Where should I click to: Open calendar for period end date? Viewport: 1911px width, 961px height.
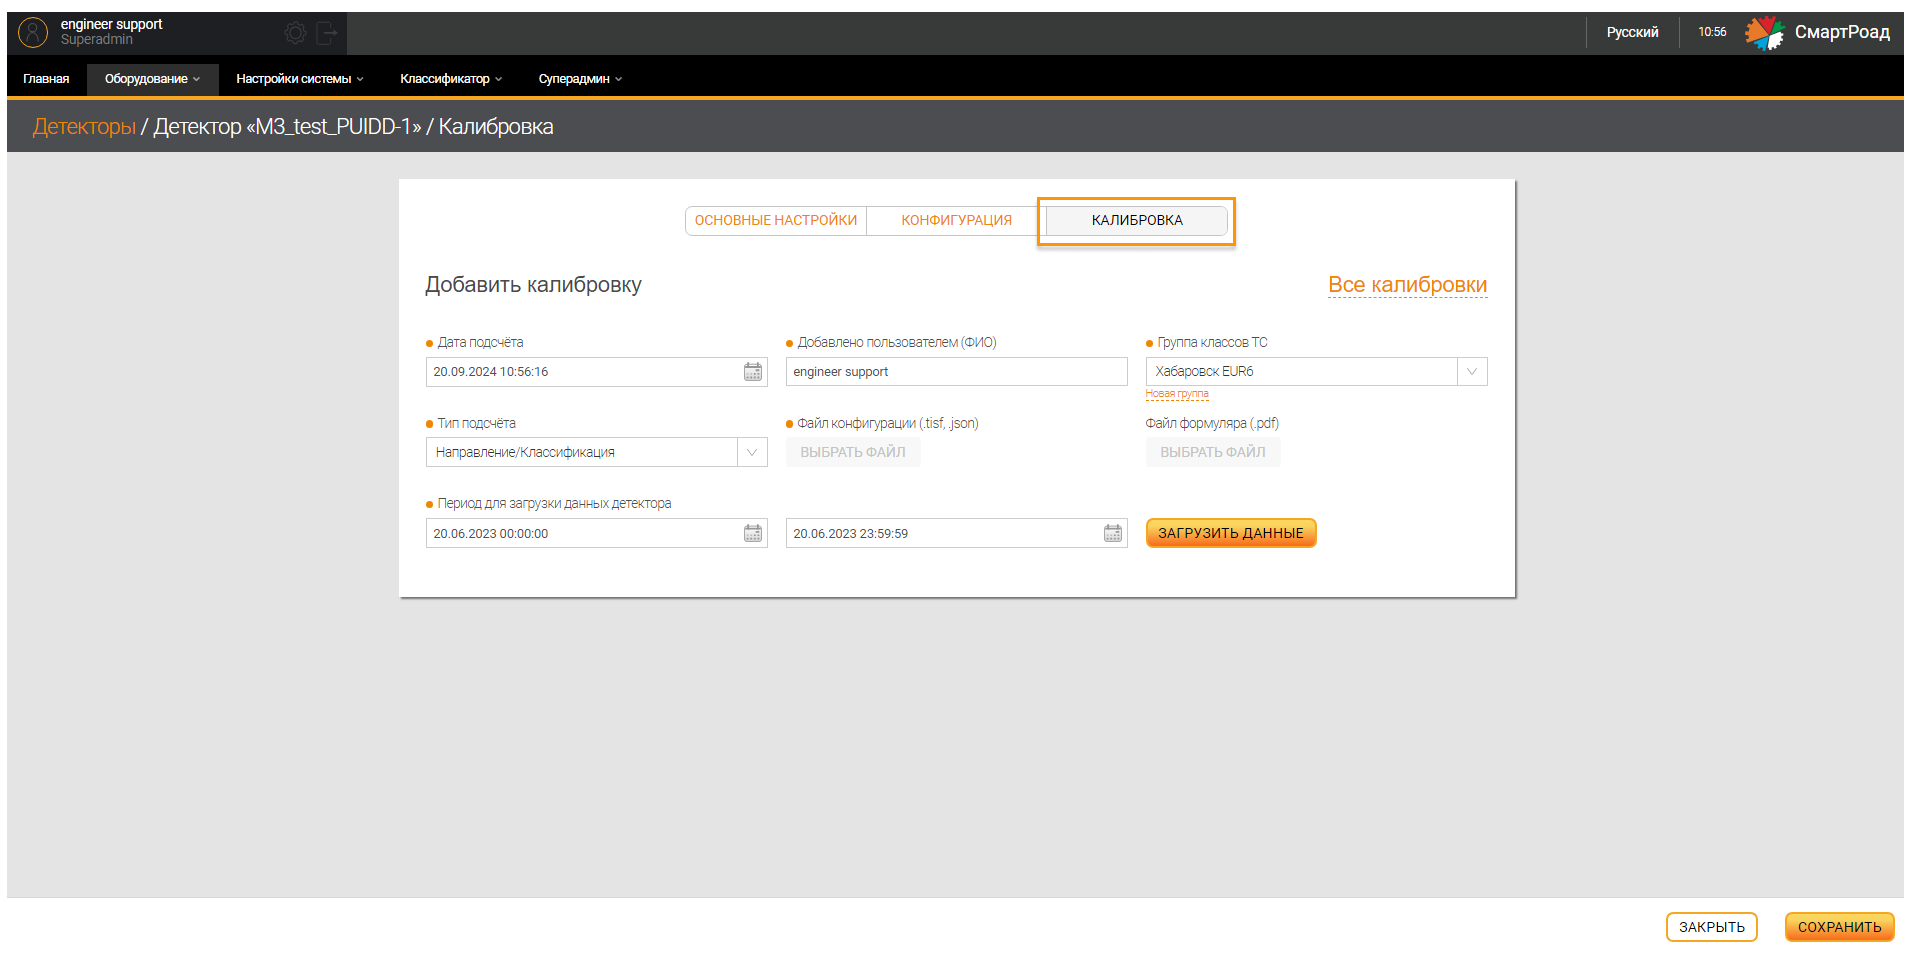[x=1113, y=533]
